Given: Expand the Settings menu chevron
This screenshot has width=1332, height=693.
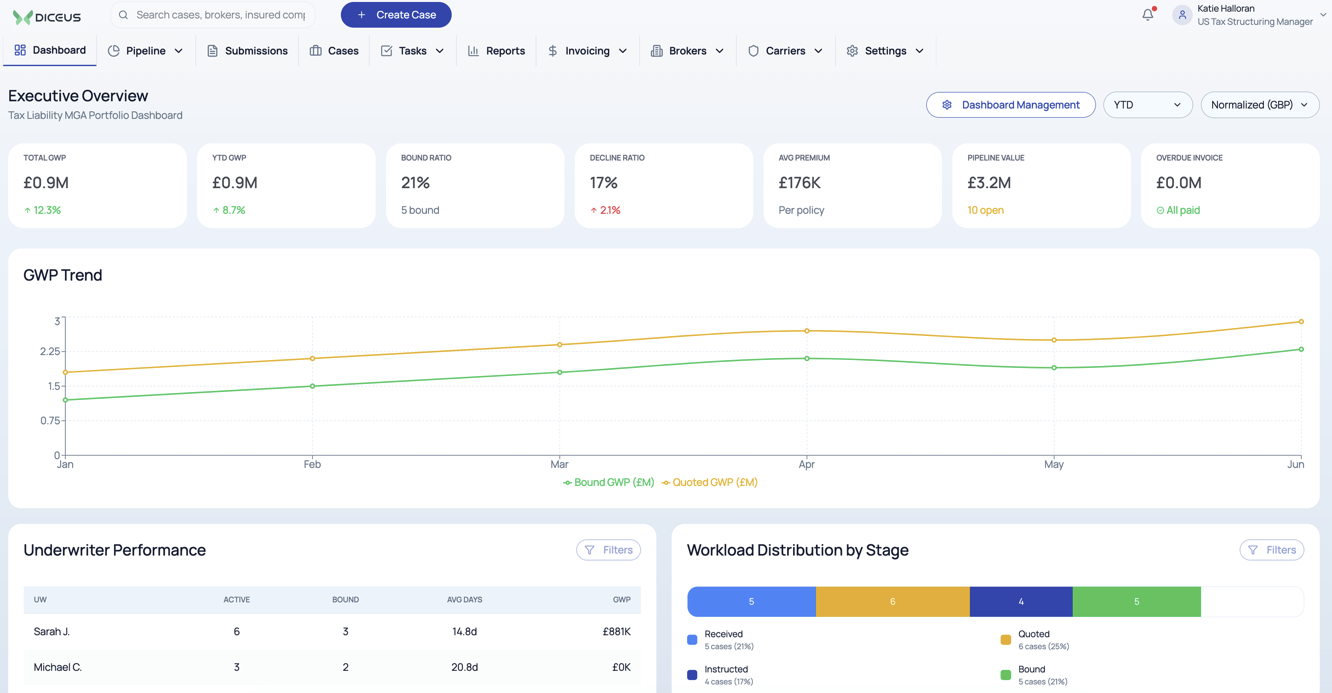Looking at the screenshot, I should (x=920, y=51).
